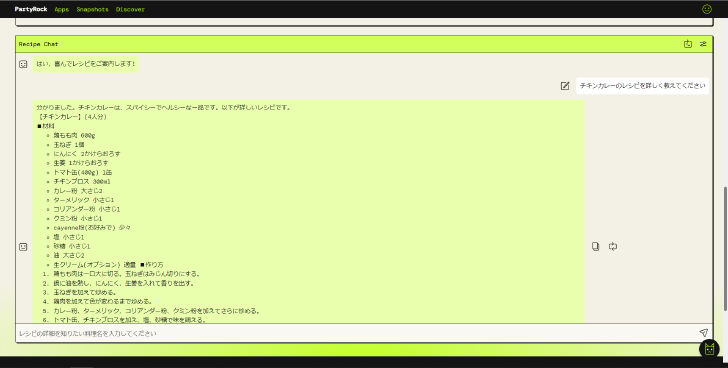
Task: Open Recipe Chat widget settings sliders icon
Action: point(703,44)
